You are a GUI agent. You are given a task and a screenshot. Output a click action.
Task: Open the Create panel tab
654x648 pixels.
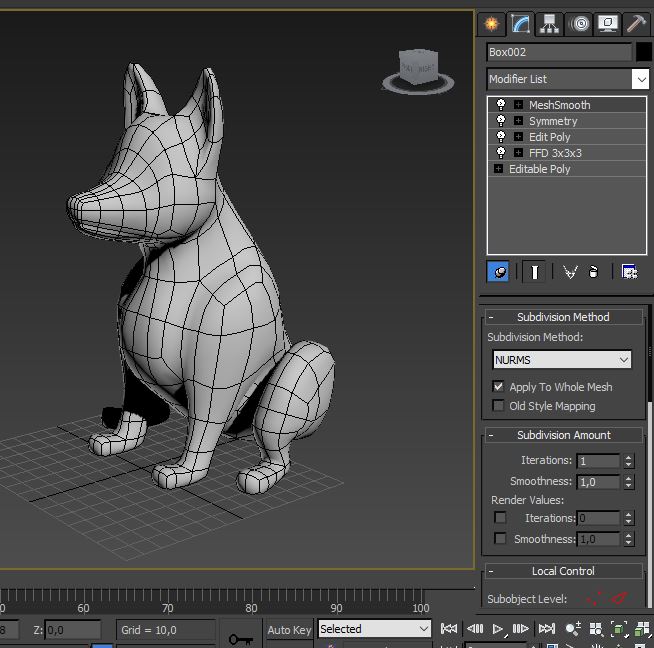[x=491, y=23]
